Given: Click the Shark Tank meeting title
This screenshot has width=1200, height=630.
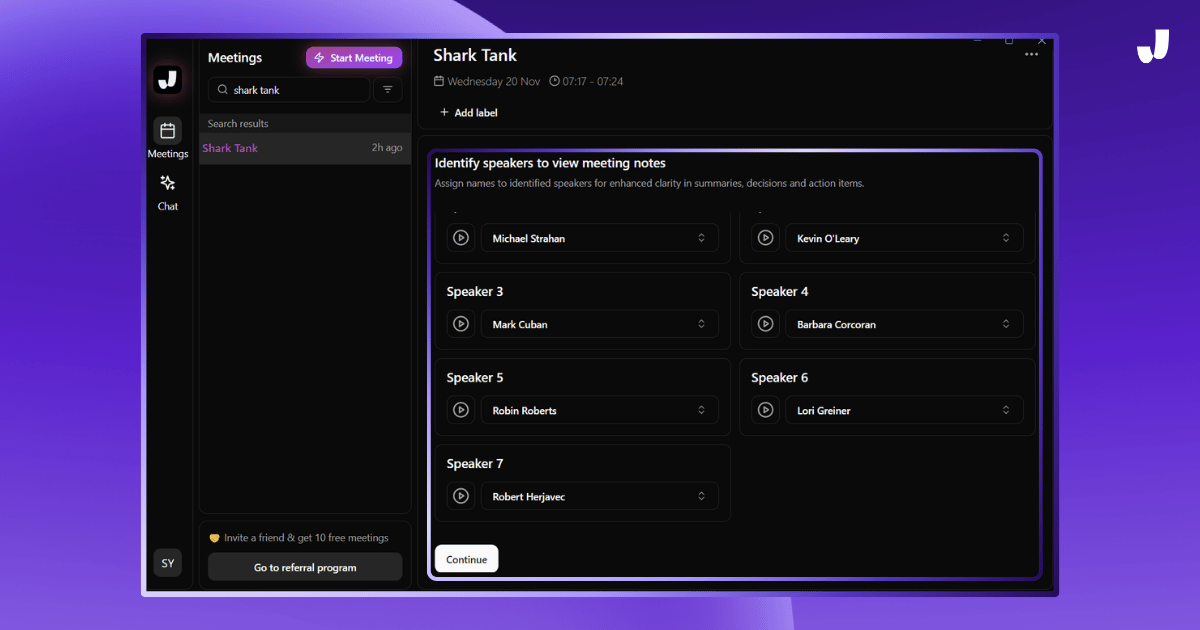Looking at the screenshot, I should point(475,55).
